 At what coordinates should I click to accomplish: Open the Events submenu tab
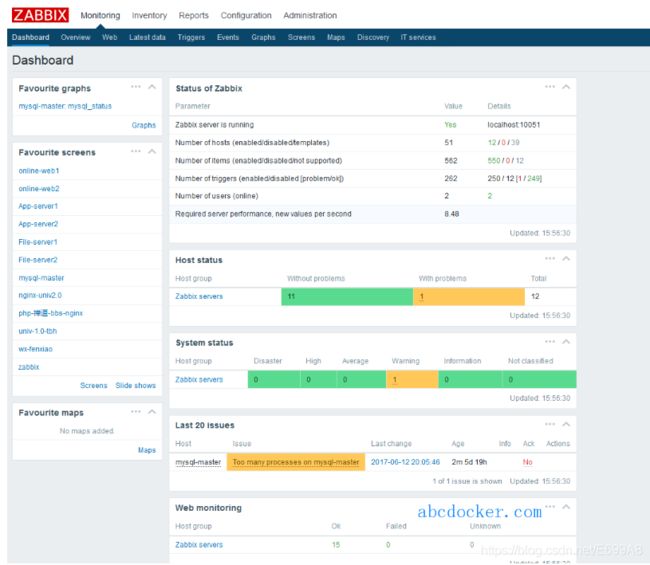click(228, 37)
